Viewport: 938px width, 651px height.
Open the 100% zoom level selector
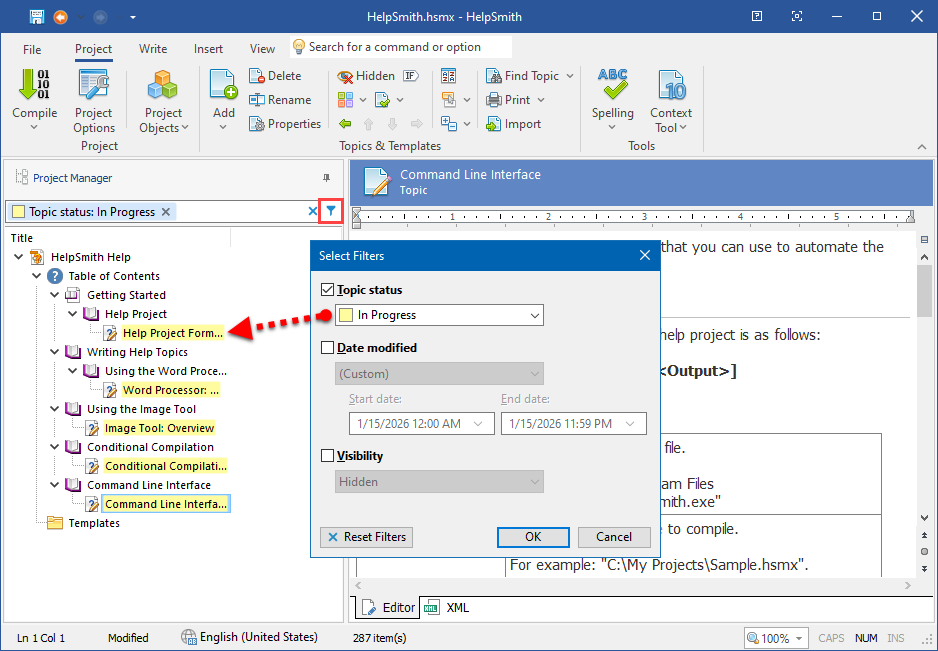click(x=777, y=637)
